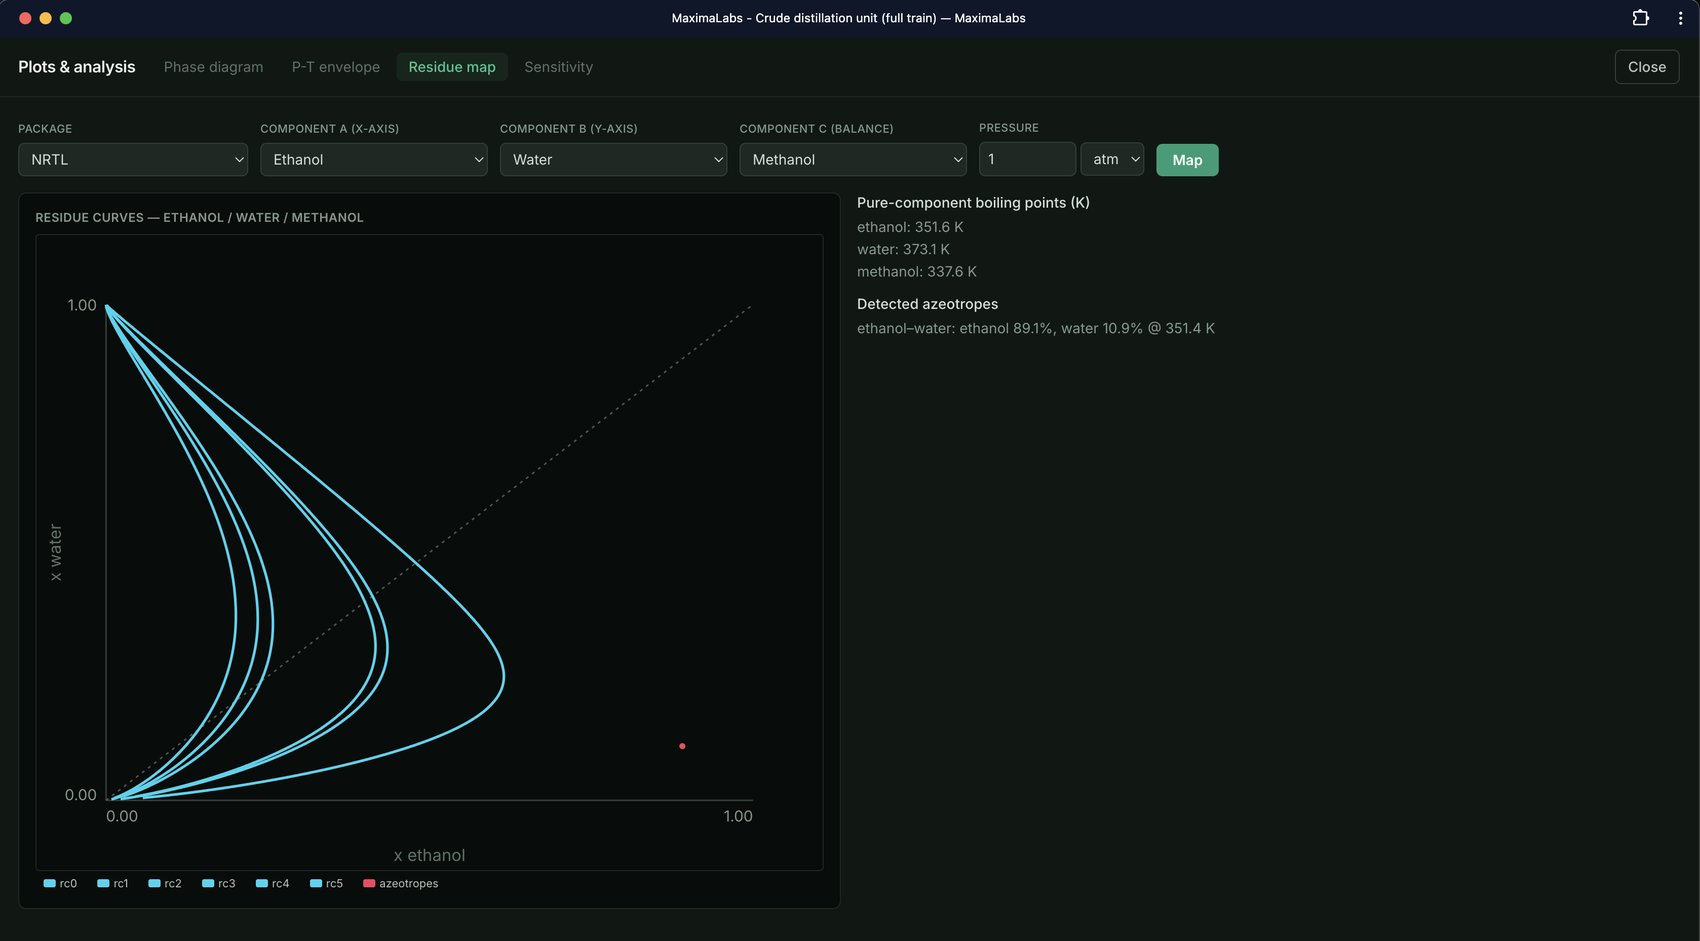1700x941 pixels.
Task: Click the 'x ethanol' axis label
Action: 429,856
